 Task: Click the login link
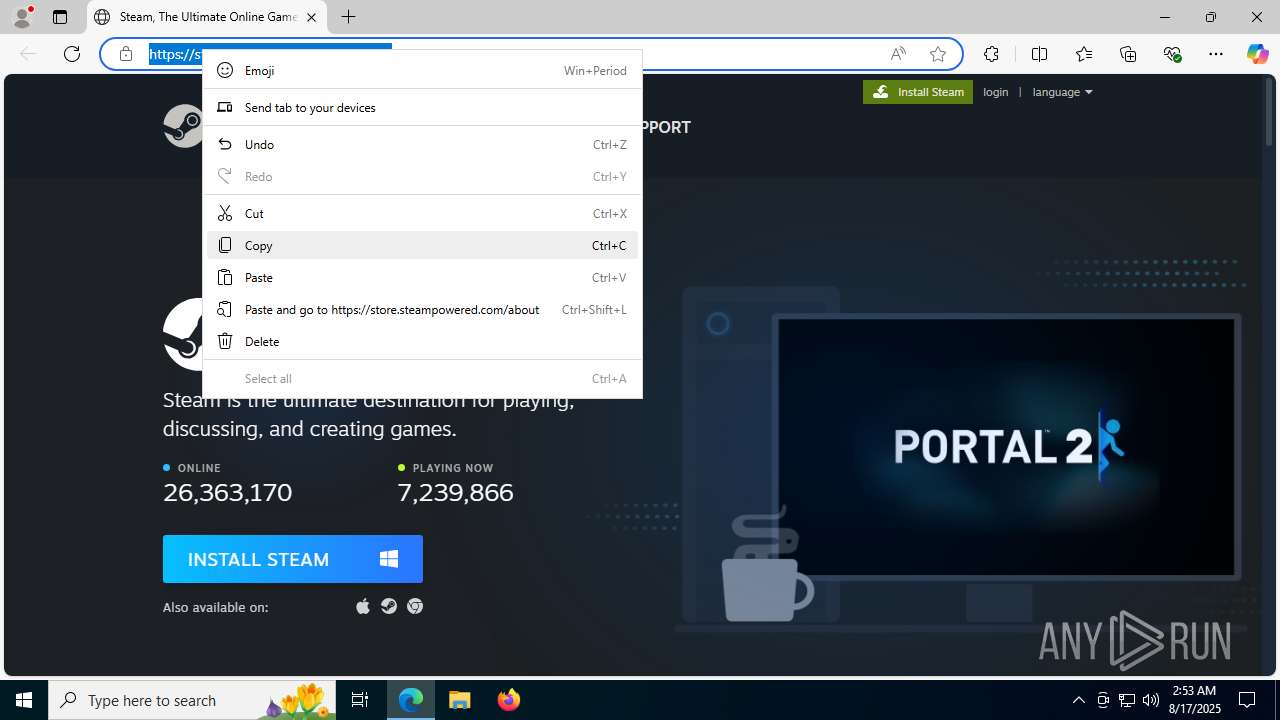click(x=996, y=92)
